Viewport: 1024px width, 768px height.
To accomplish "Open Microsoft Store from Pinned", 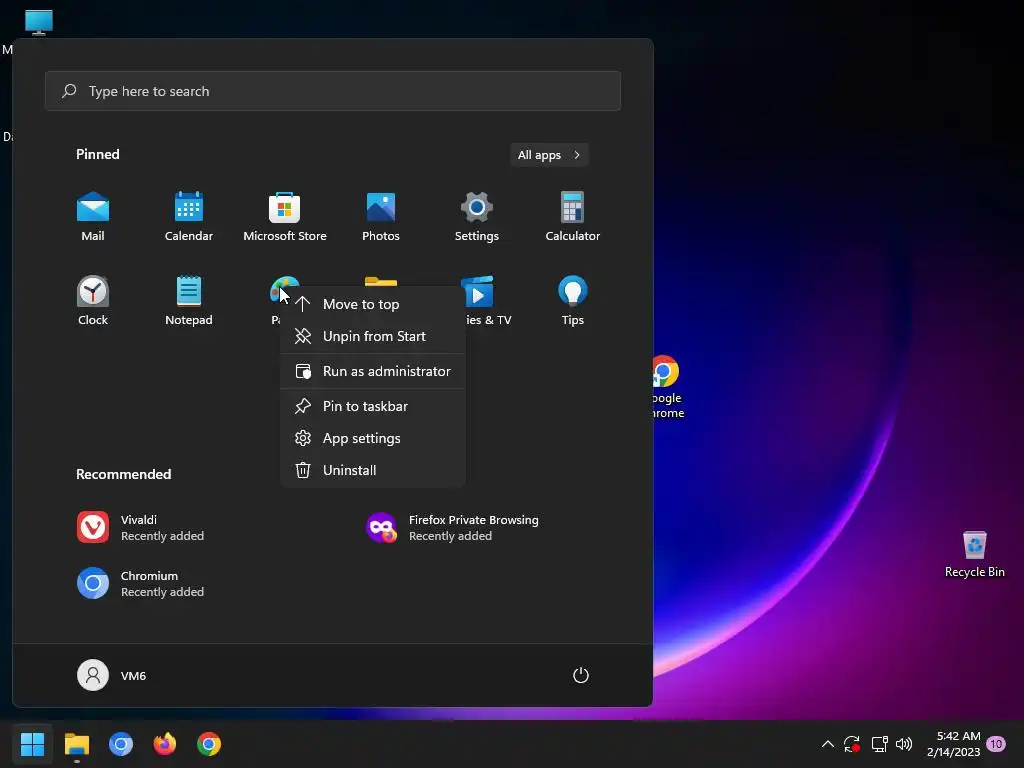I will (285, 217).
